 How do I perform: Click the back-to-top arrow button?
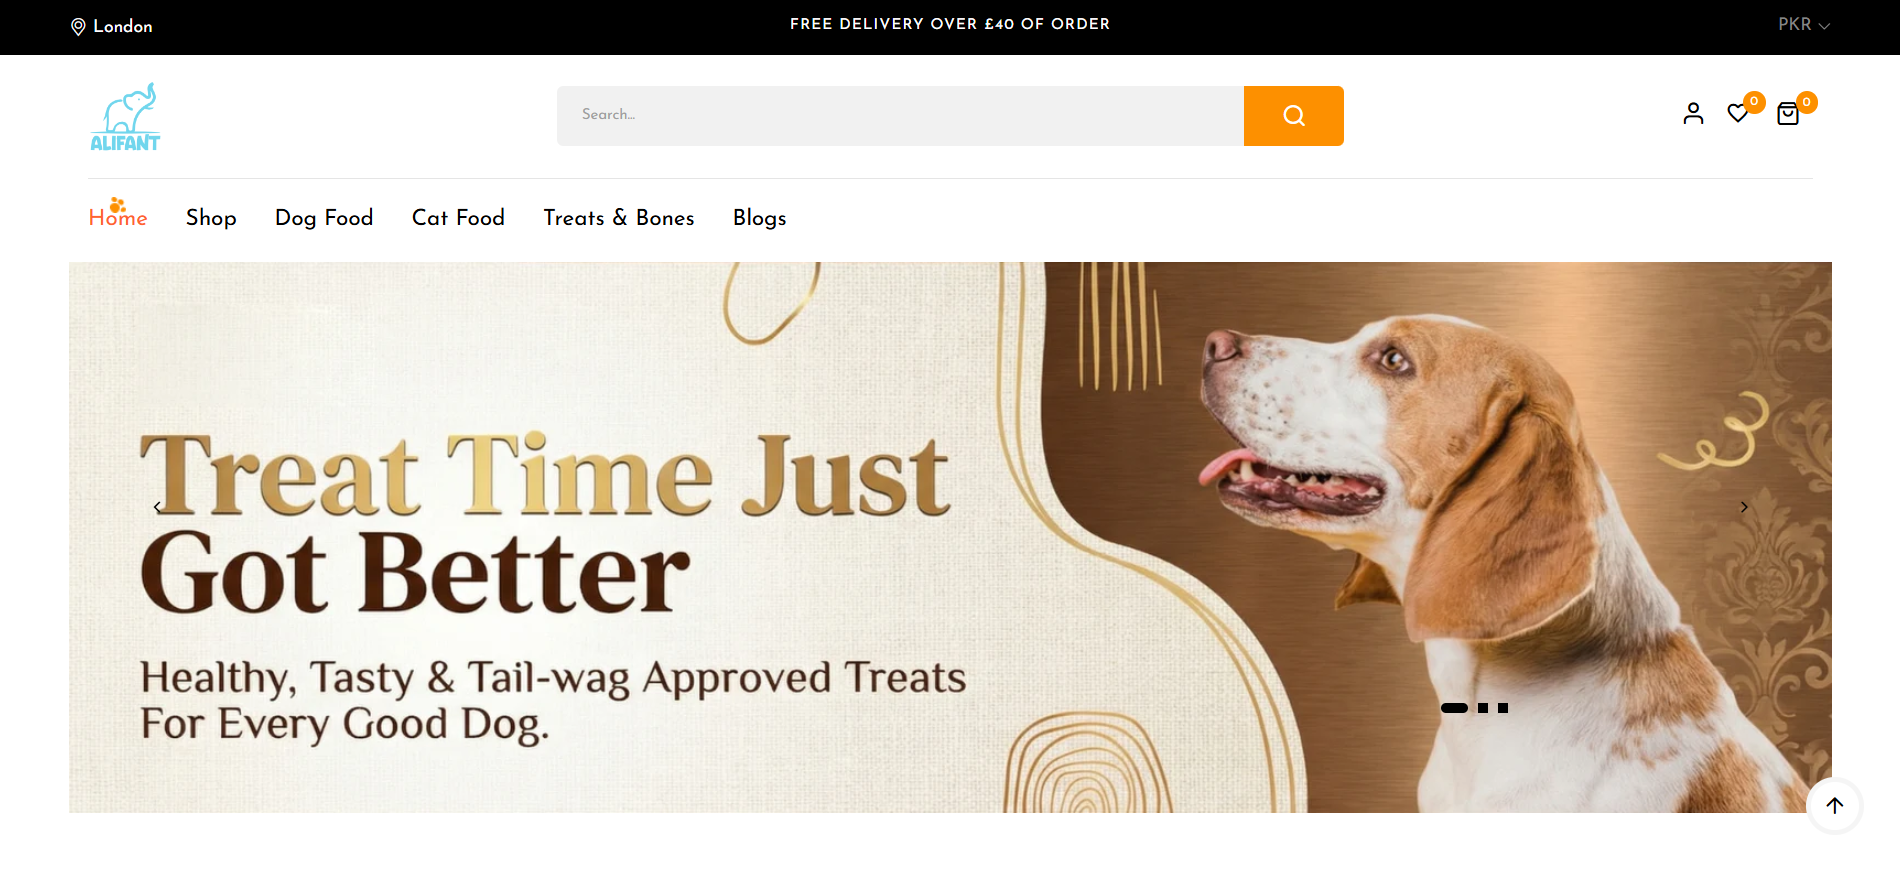1834,805
